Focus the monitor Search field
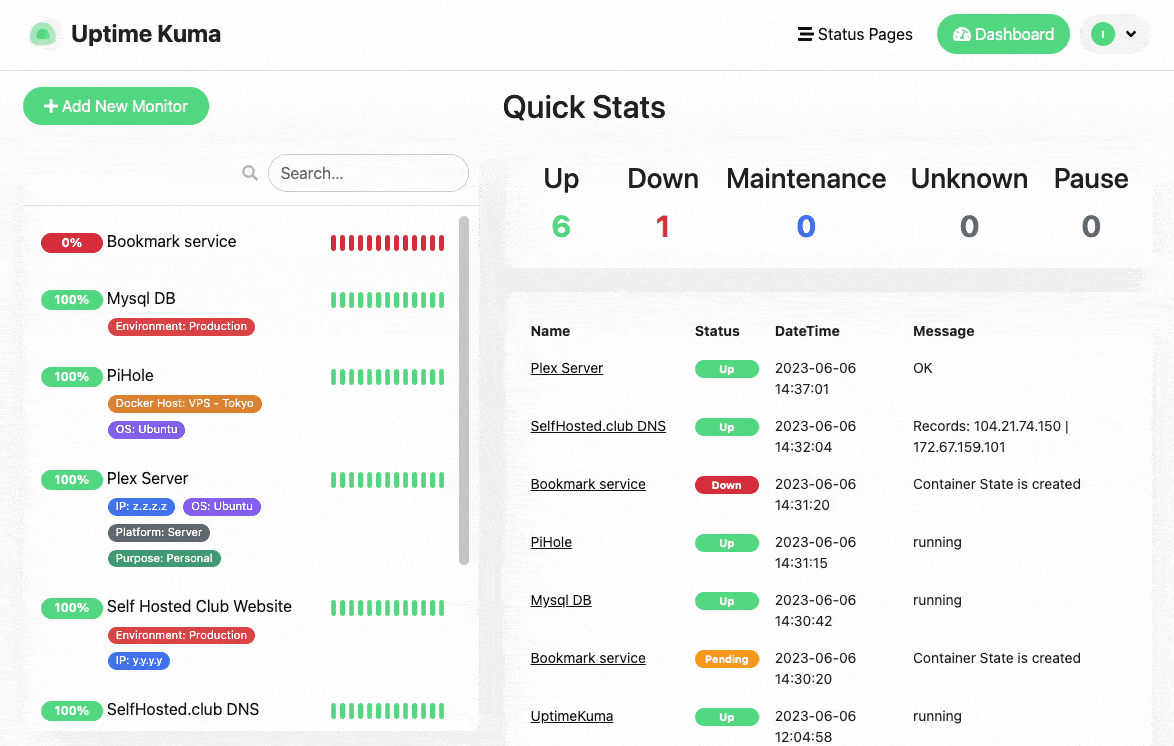The width and height of the screenshot is (1174, 746). pos(368,173)
